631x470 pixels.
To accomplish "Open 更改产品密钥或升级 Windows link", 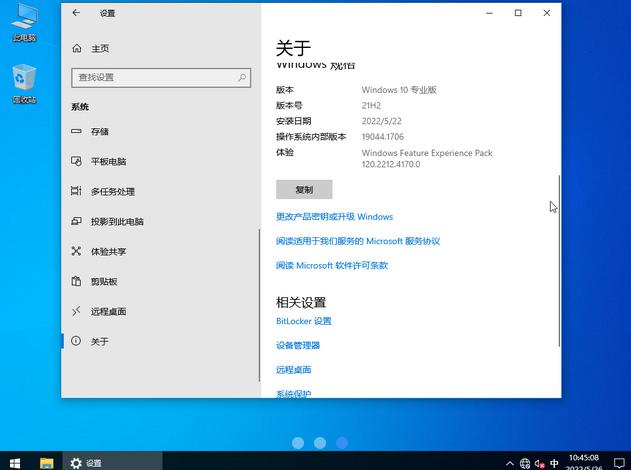I will [x=334, y=216].
